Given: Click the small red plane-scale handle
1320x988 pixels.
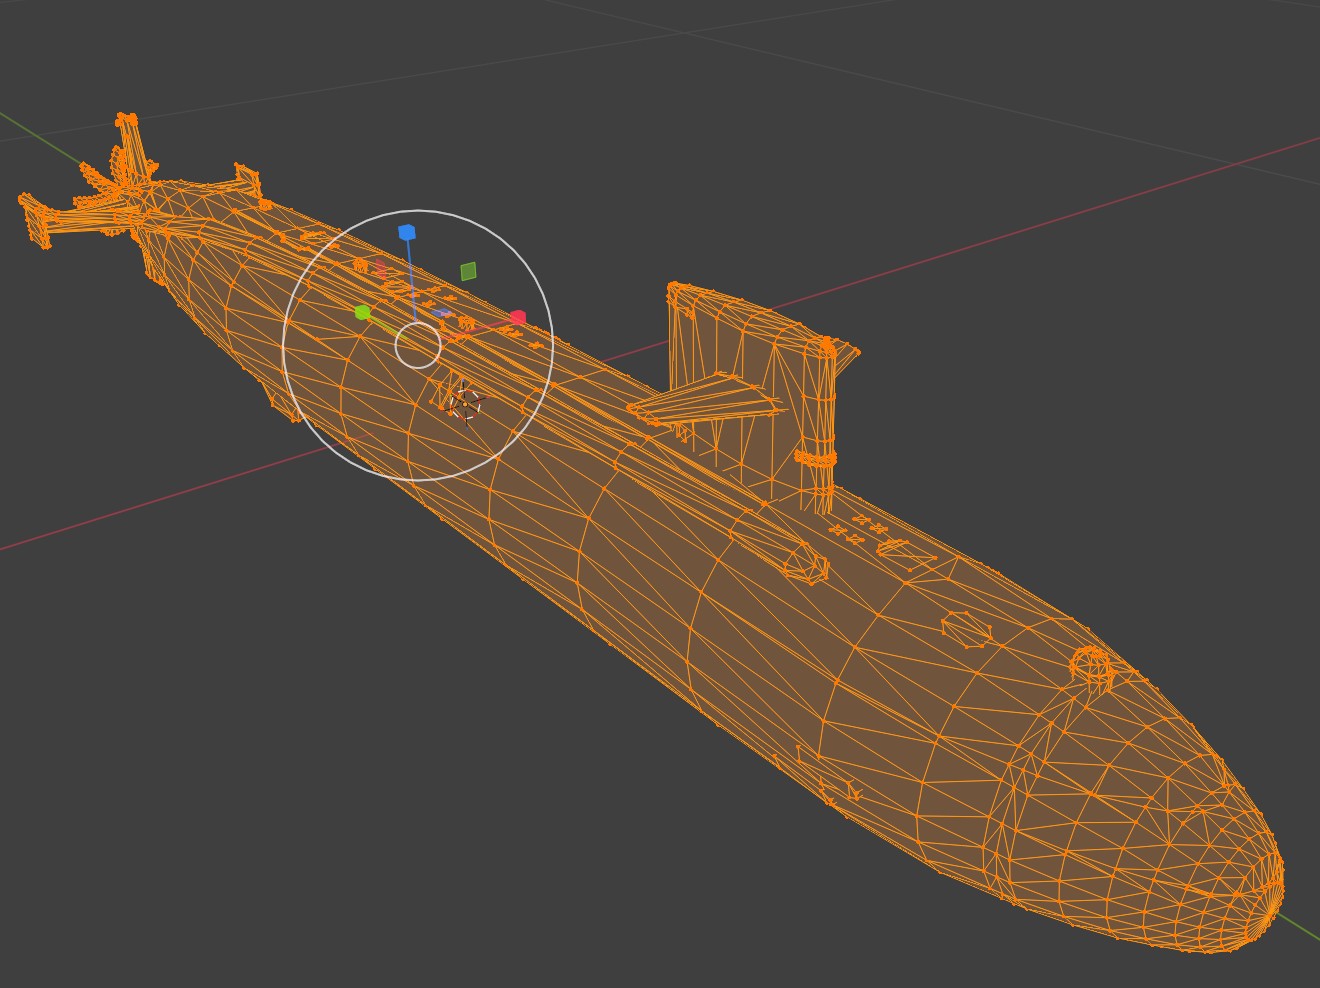Looking at the screenshot, I should [381, 268].
